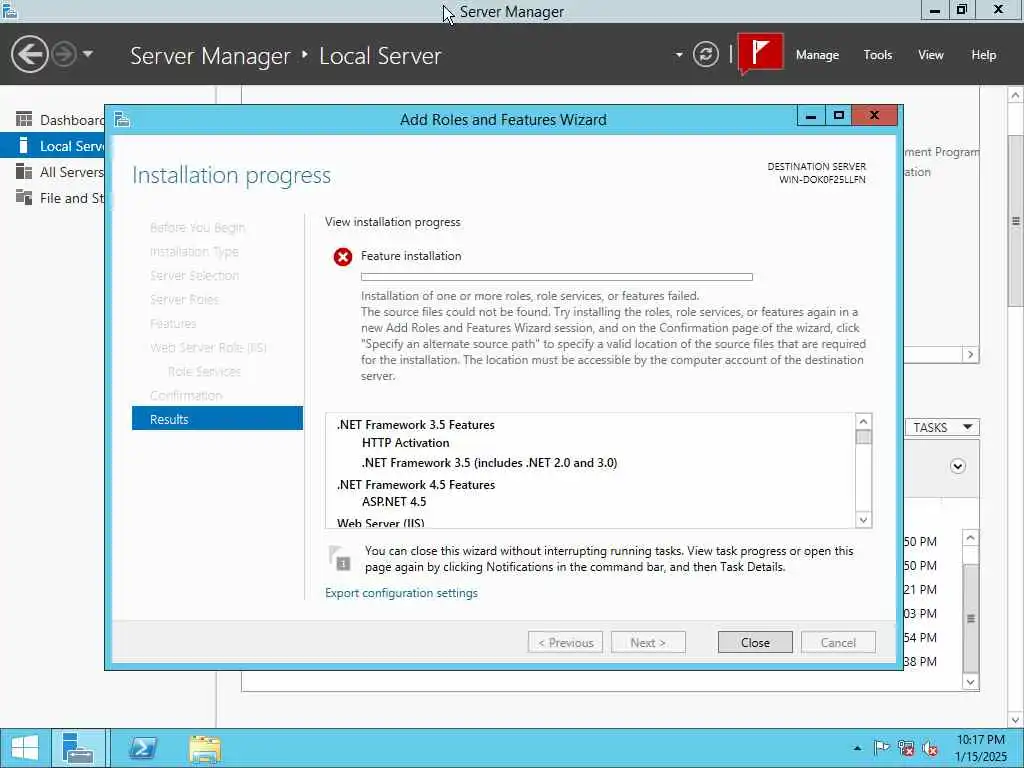Click the network status tray icon
1024x768 pixels.
tap(906, 748)
